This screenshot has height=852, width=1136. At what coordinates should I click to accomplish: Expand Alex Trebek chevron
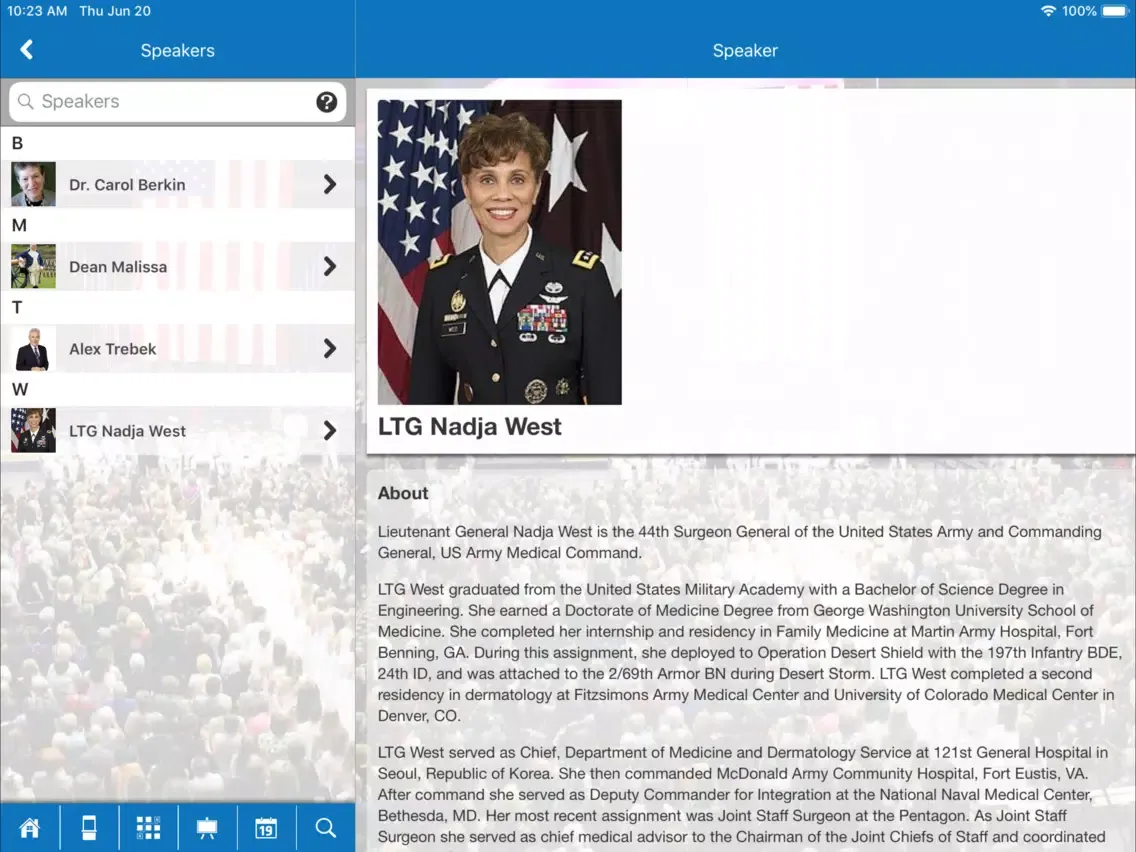pyautogui.click(x=330, y=348)
